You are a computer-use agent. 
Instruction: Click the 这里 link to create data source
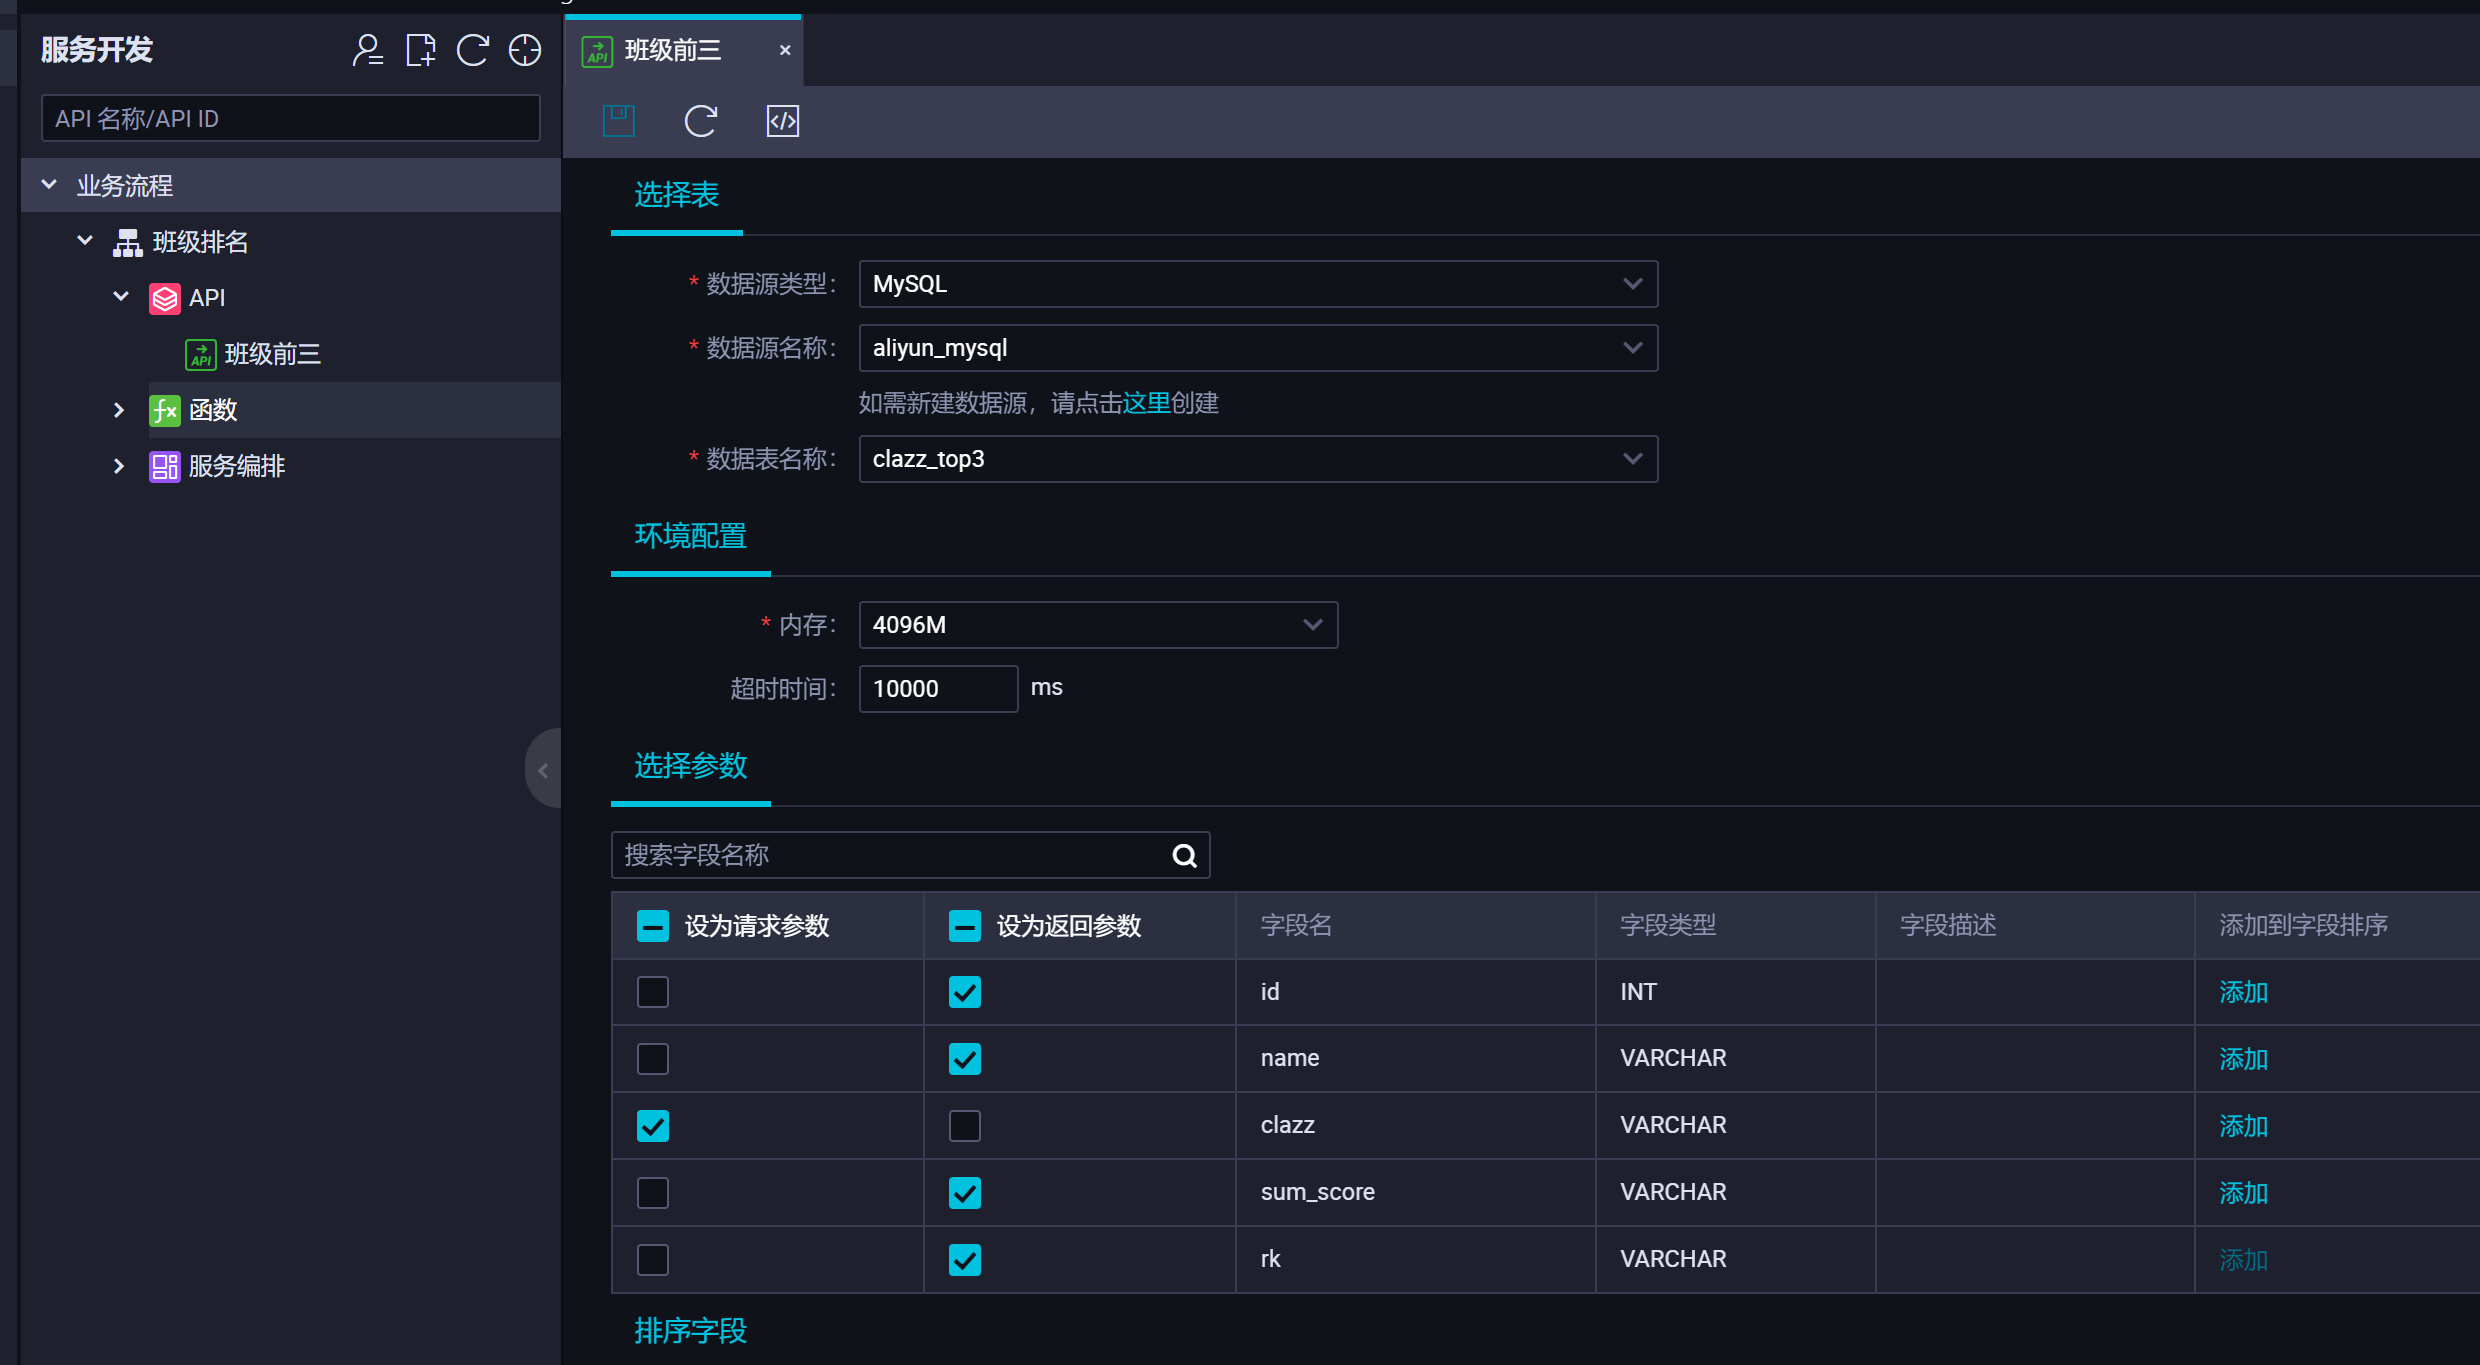click(x=1146, y=403)
